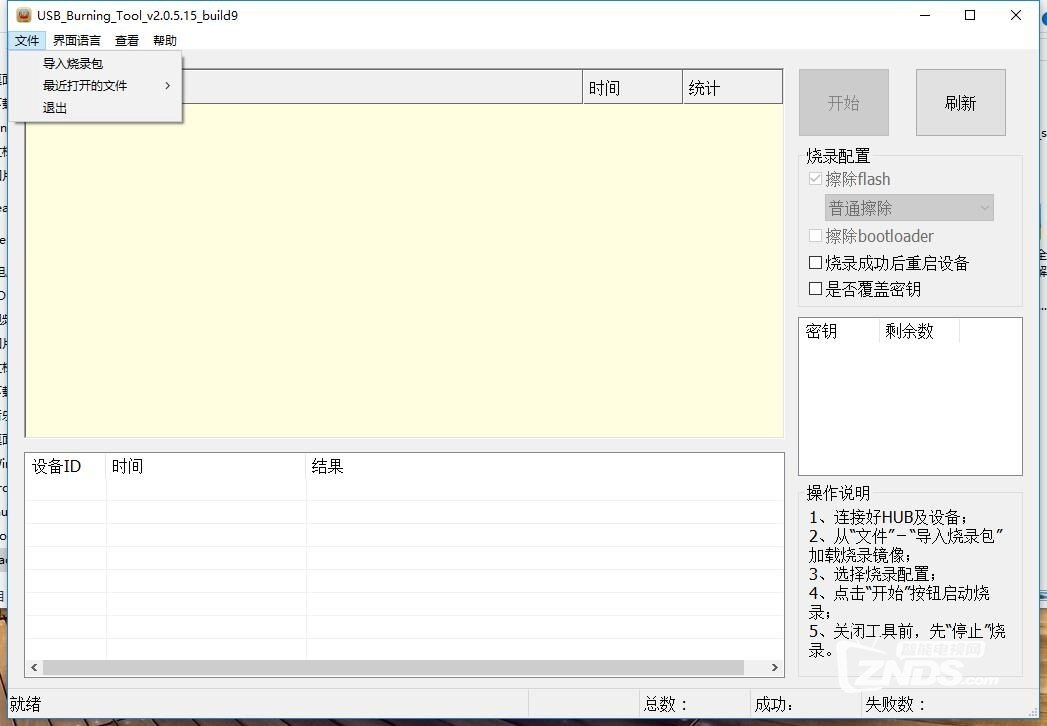Click the 刷新 refresh button
Viewport: 1047px width, 726px height.
pyautogui.click(x=960, y=102)
